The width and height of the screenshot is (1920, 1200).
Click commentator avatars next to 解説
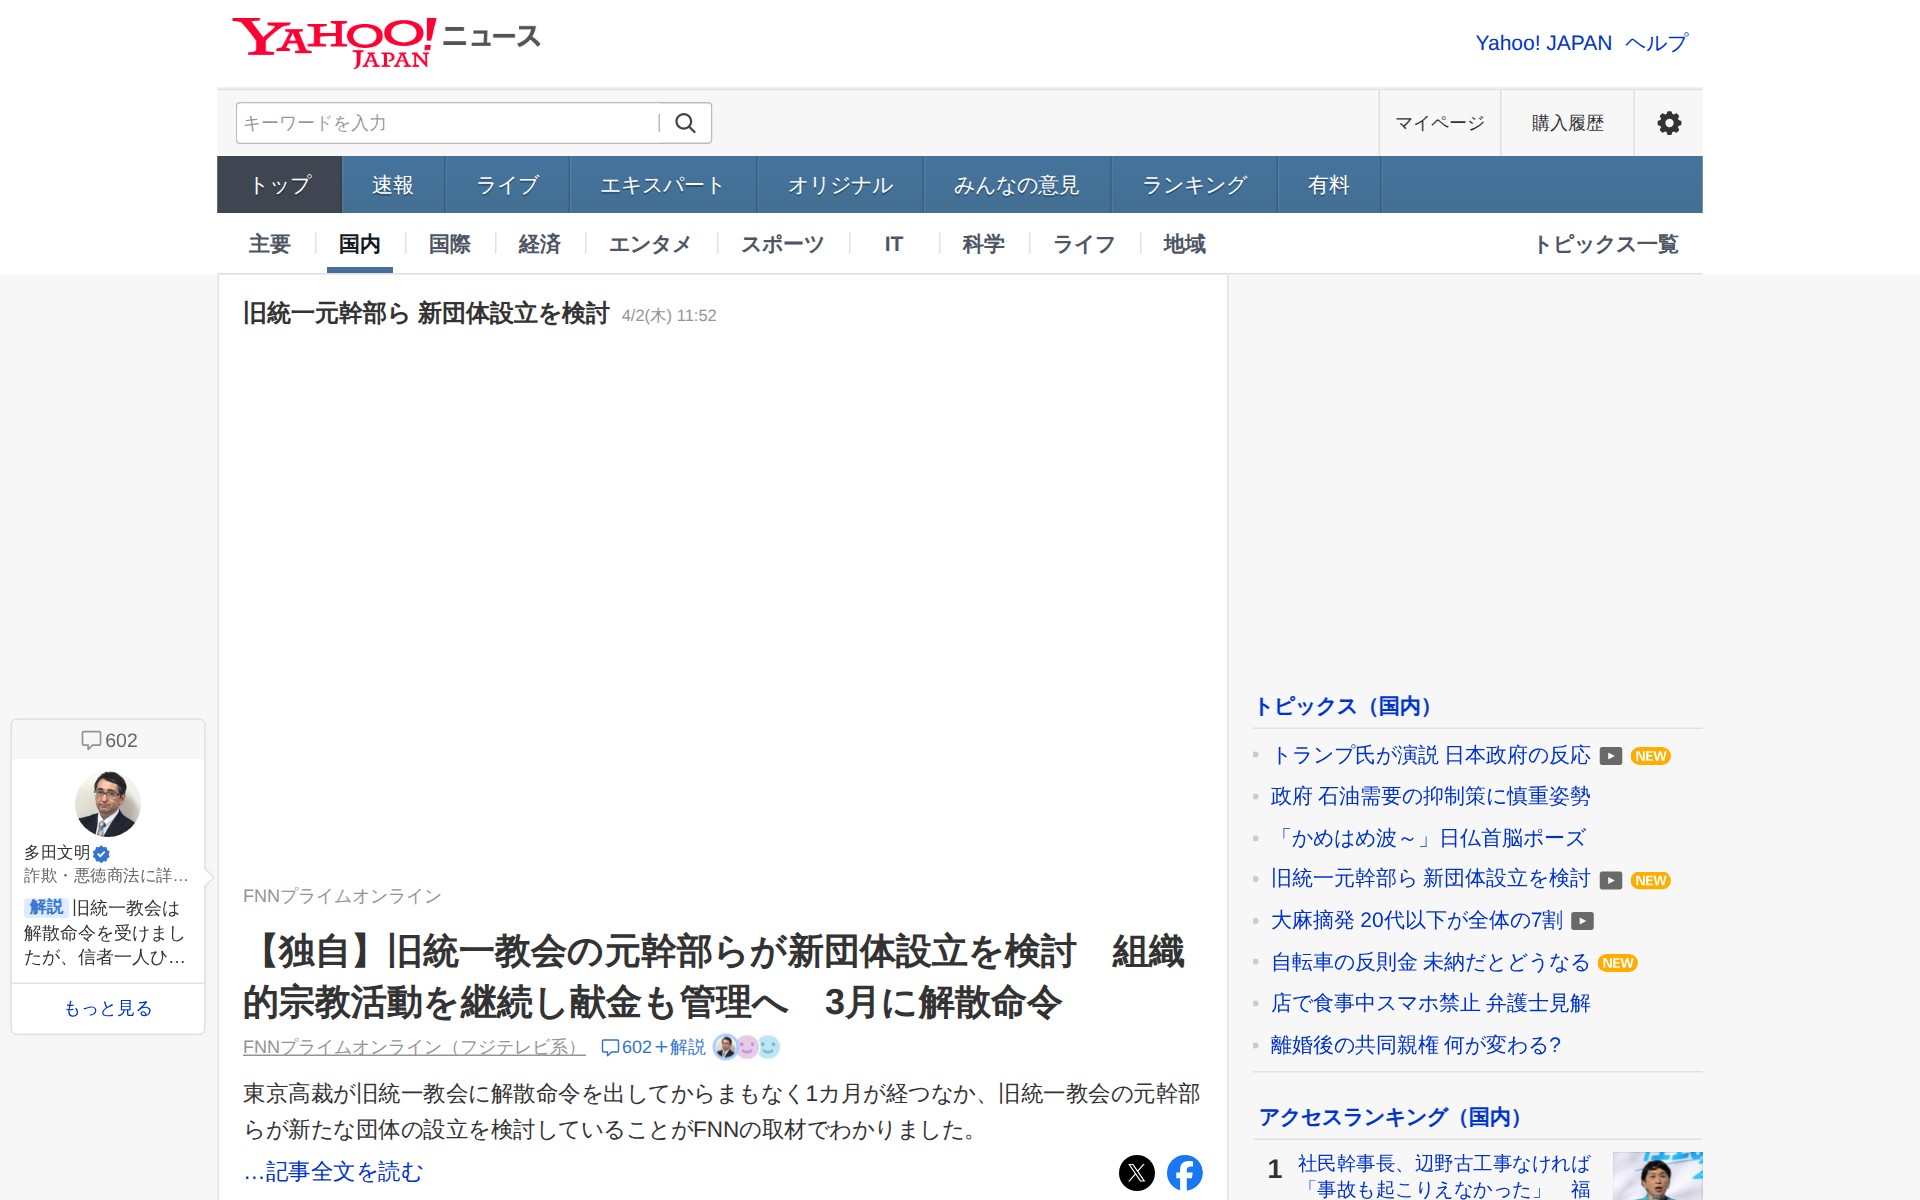pyautogui.click(x=746, y=1047)
